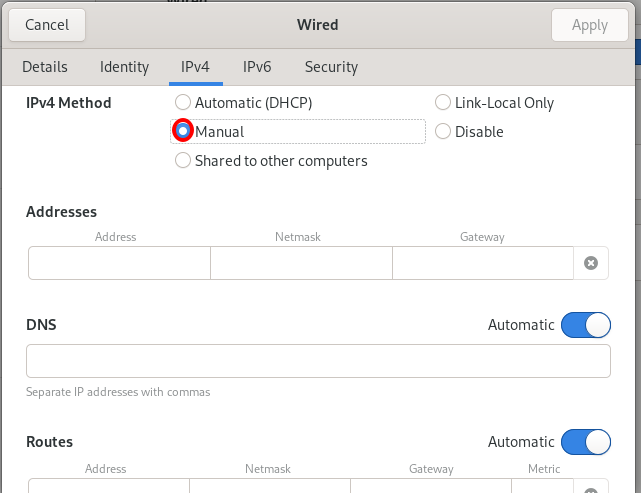Viewport: 641px width, 493px height.
Task: Focus the Address field under Routes
Action: [108, 486]
